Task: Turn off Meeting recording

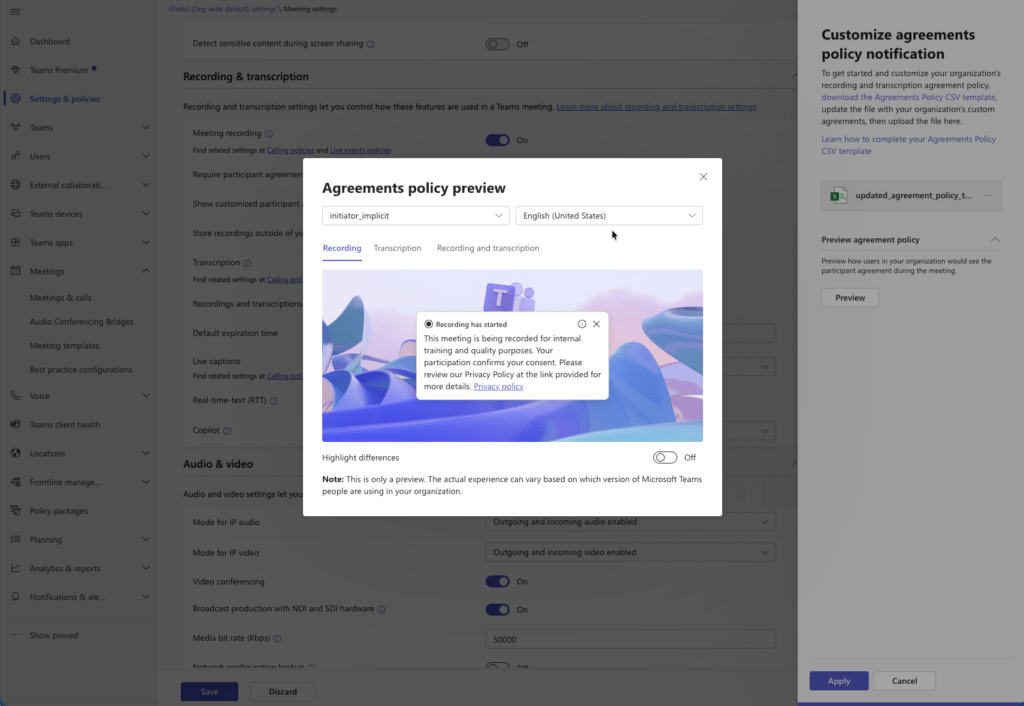Action: tap(497, 140)
